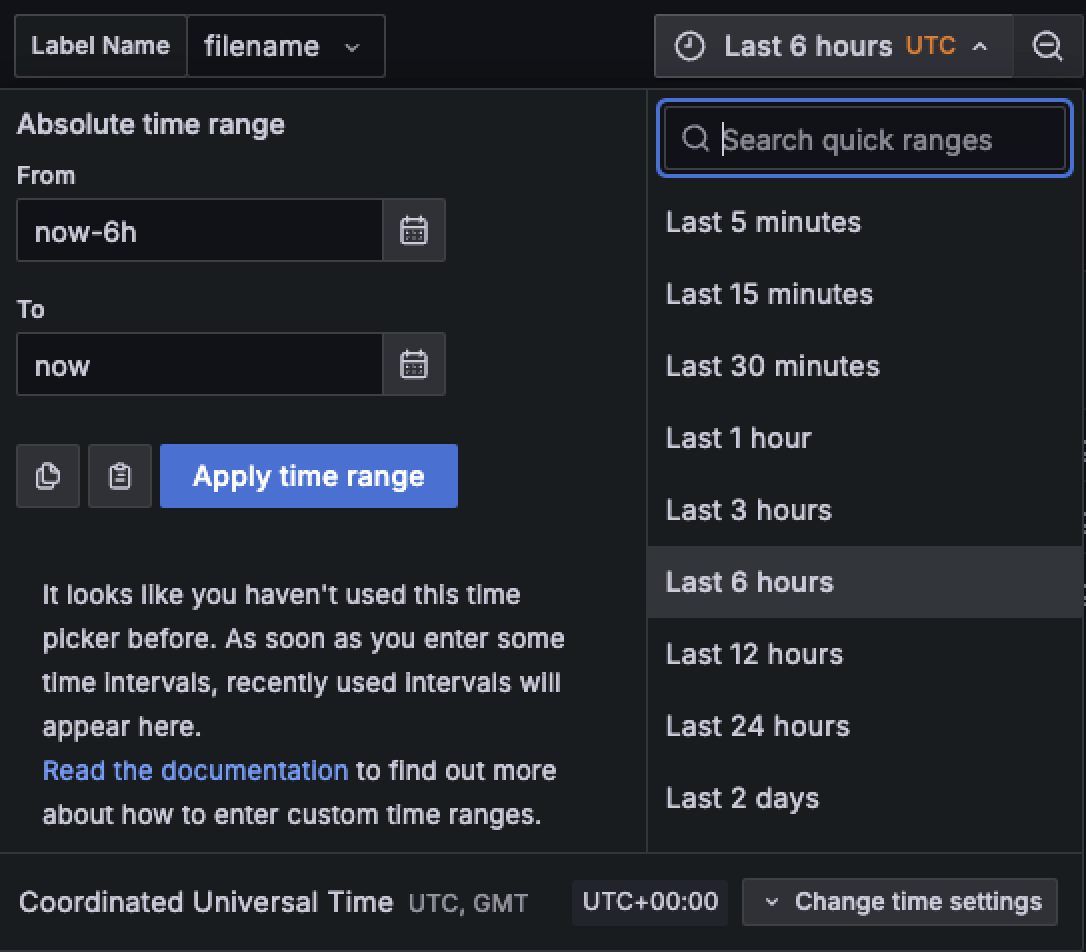Choose the Last 12 hours quick range
This screenshot has height=952, width=1086.
click(x=753, y=653)
